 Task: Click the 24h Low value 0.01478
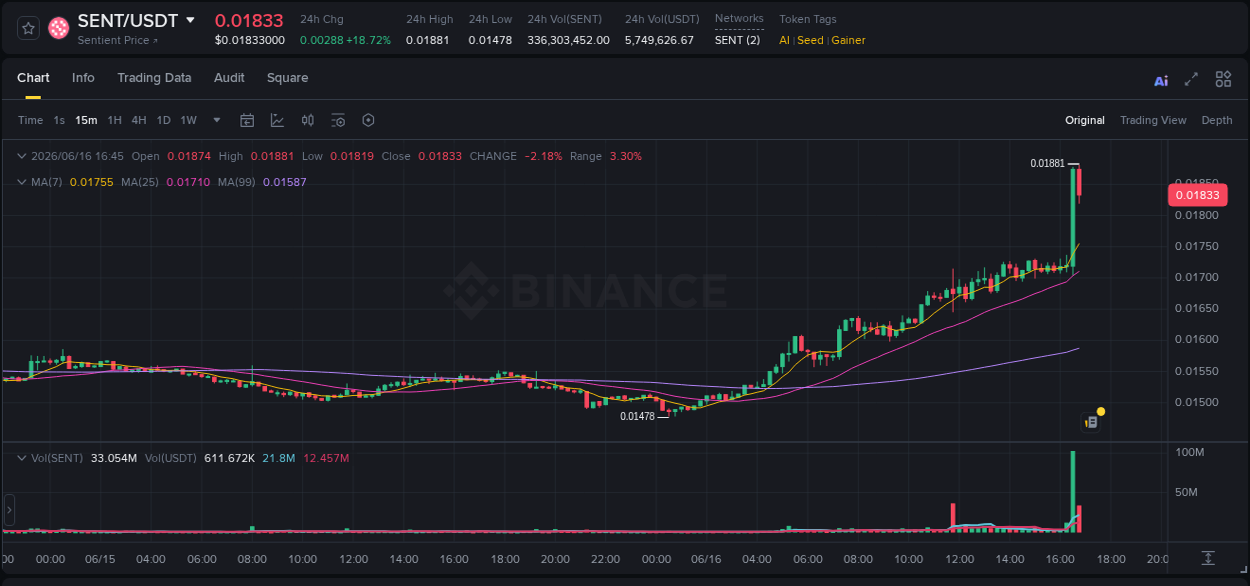[490, 40]
